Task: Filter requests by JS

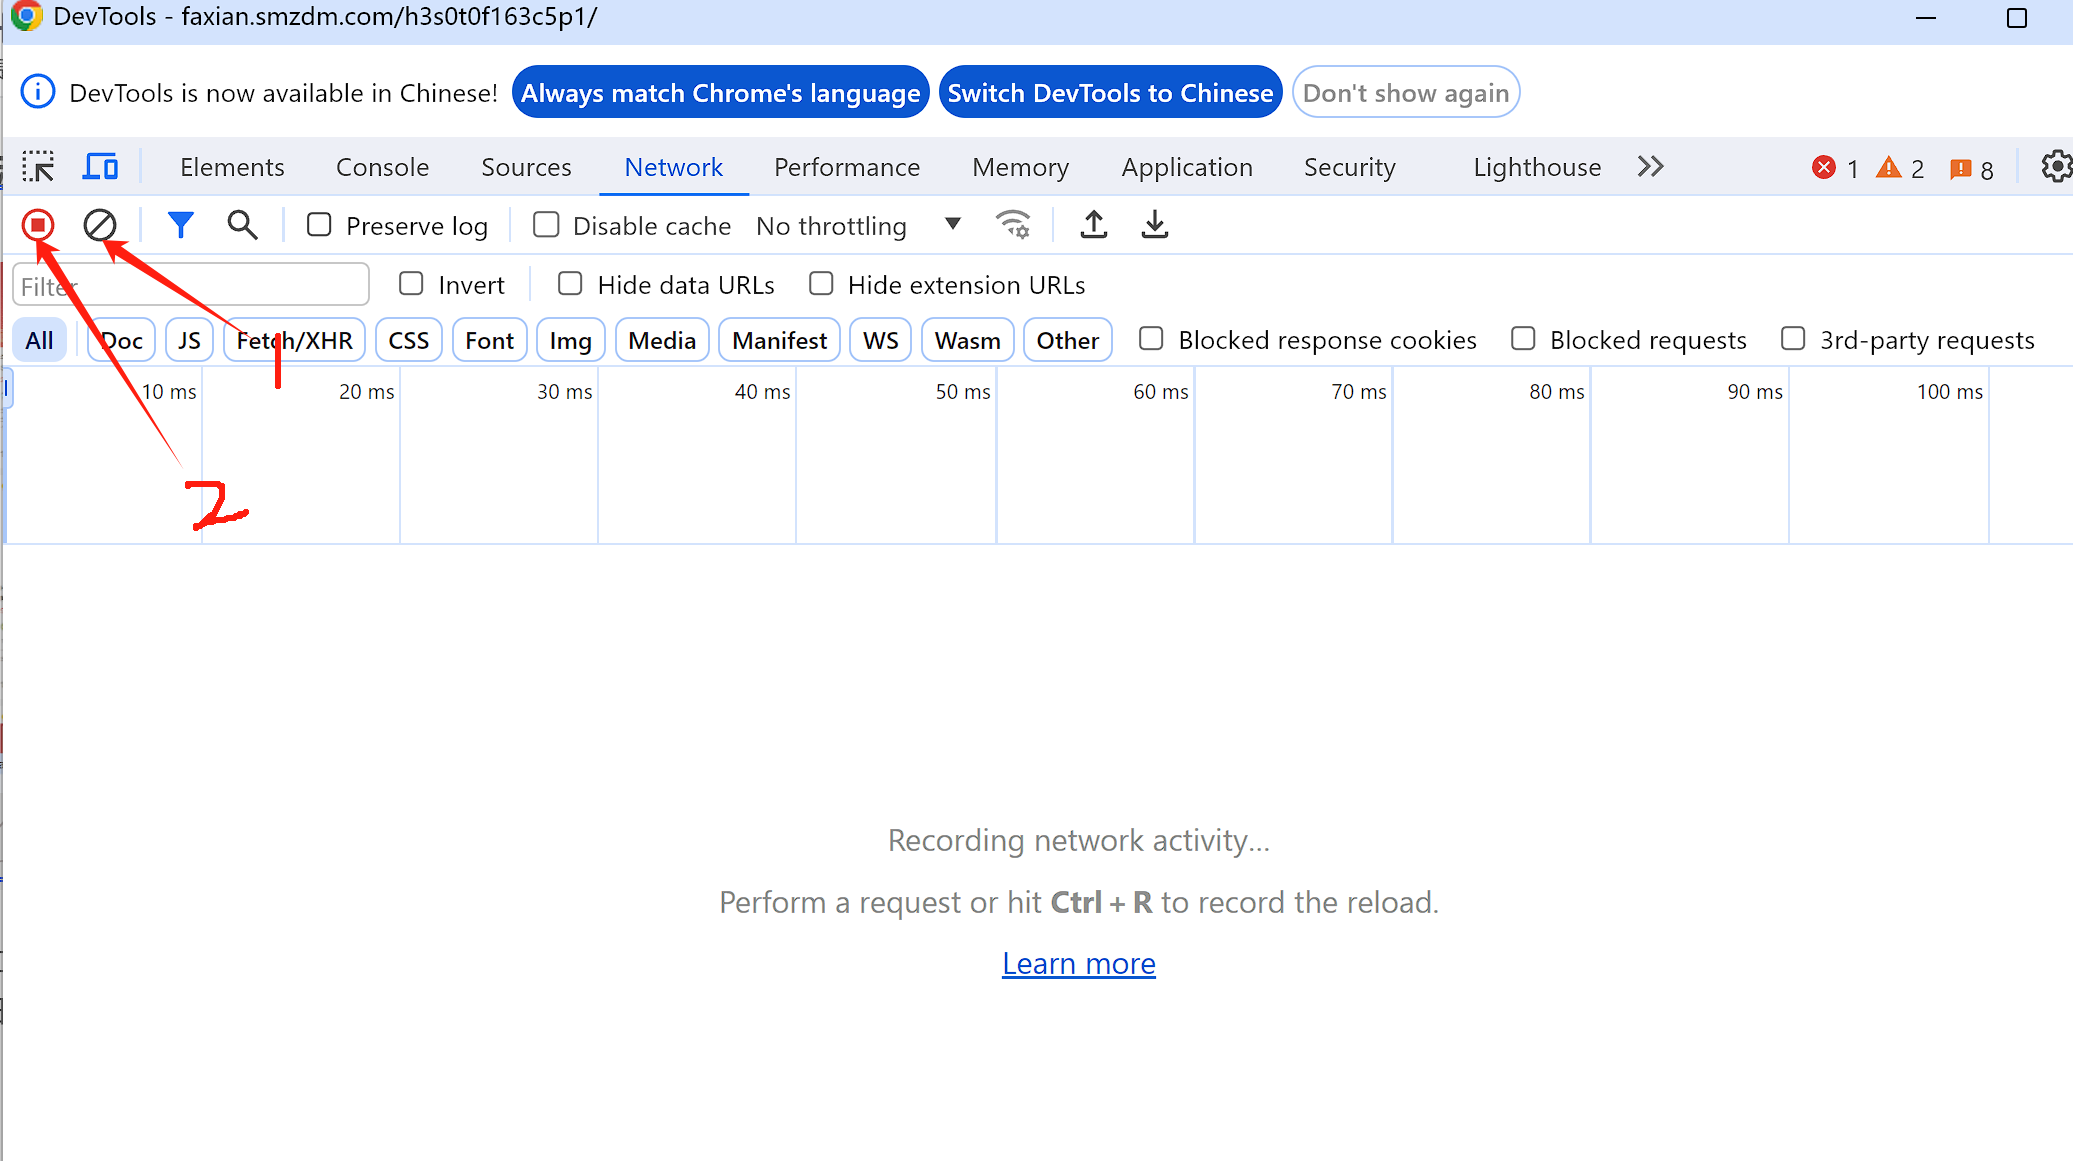Action: (x=189, y=340)
